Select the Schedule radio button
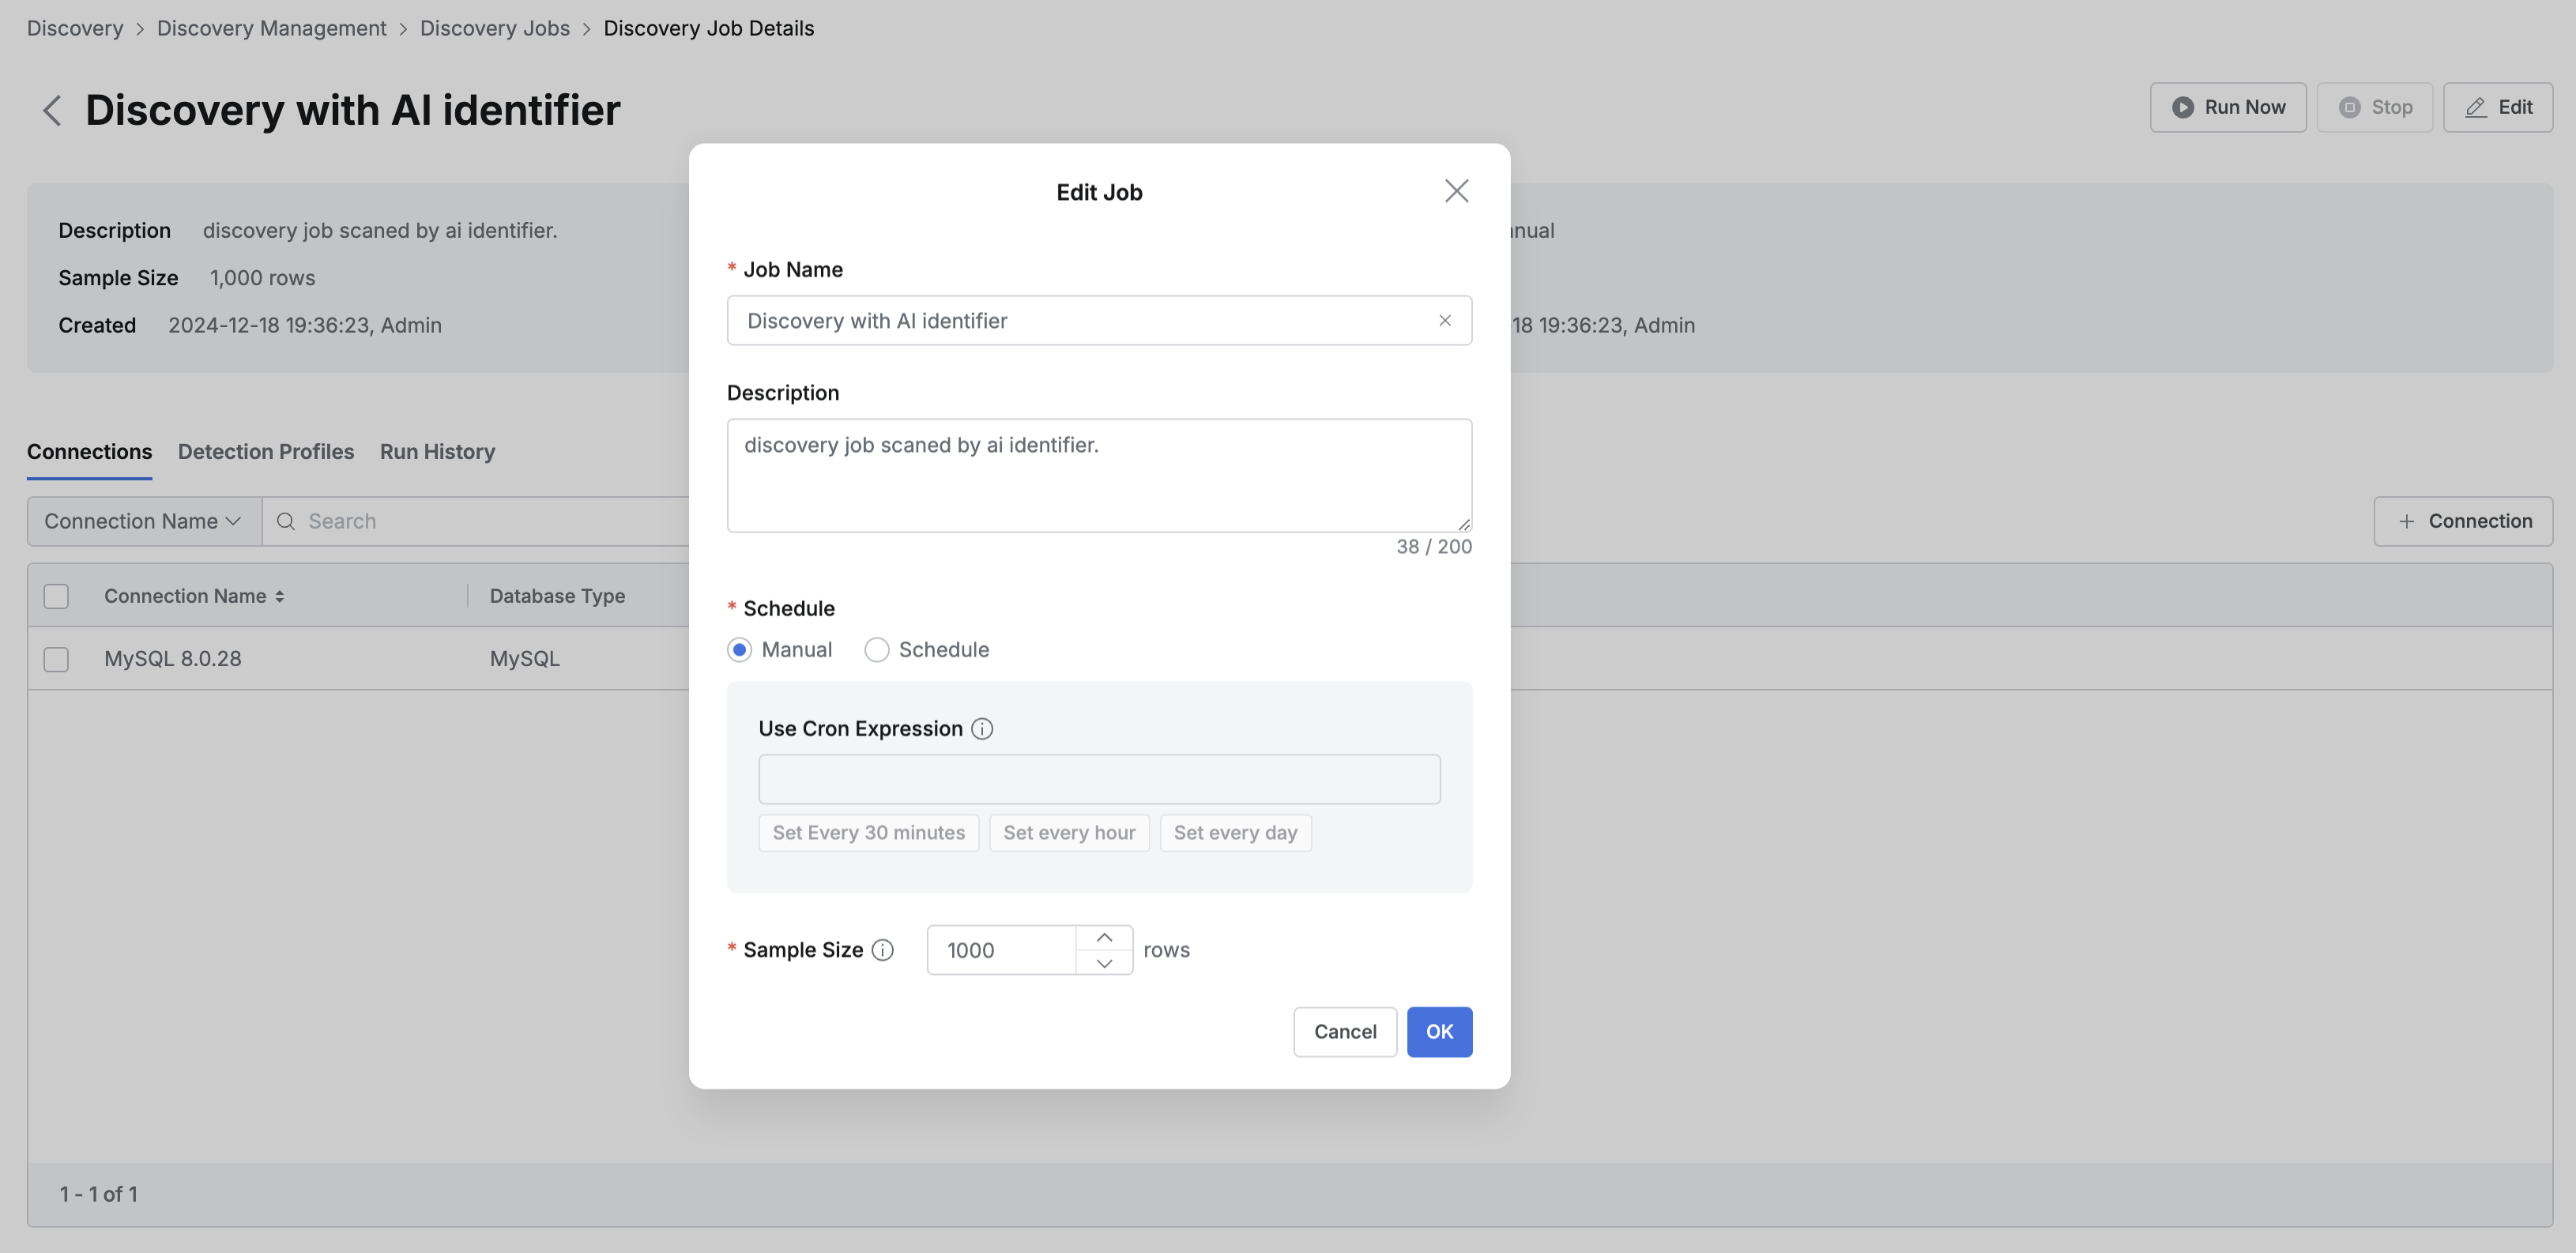This screenshot has height=1253, width=2576. 876,650
